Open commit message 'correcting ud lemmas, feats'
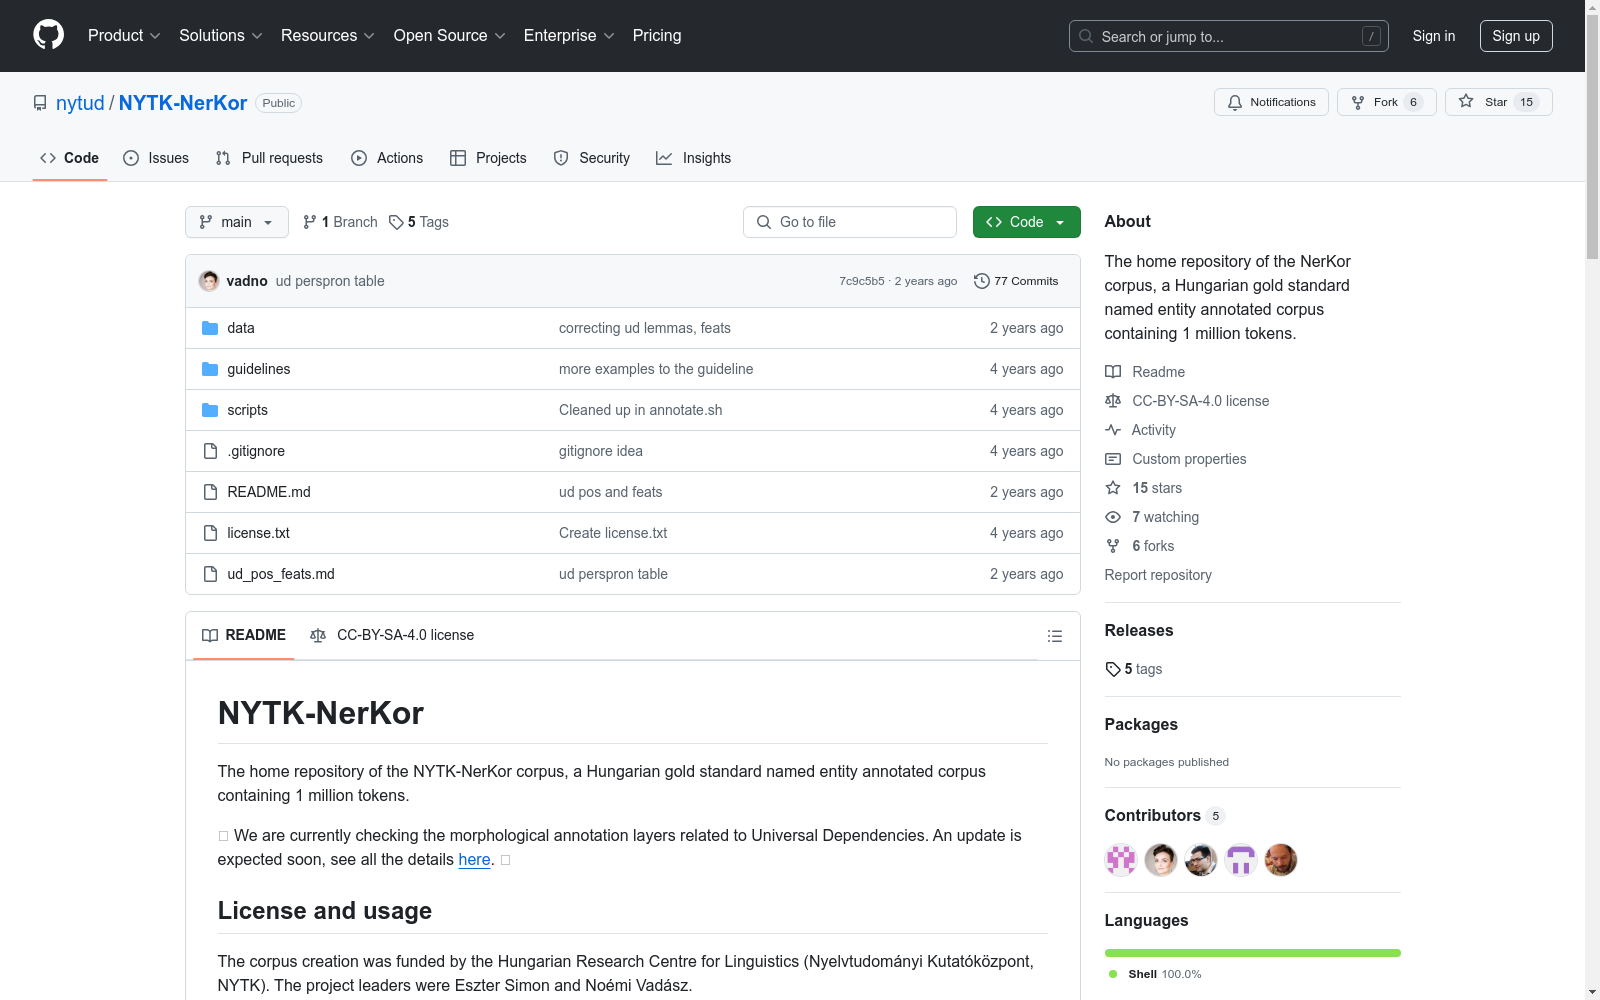1600x1000 pixels. coord(645,328)
